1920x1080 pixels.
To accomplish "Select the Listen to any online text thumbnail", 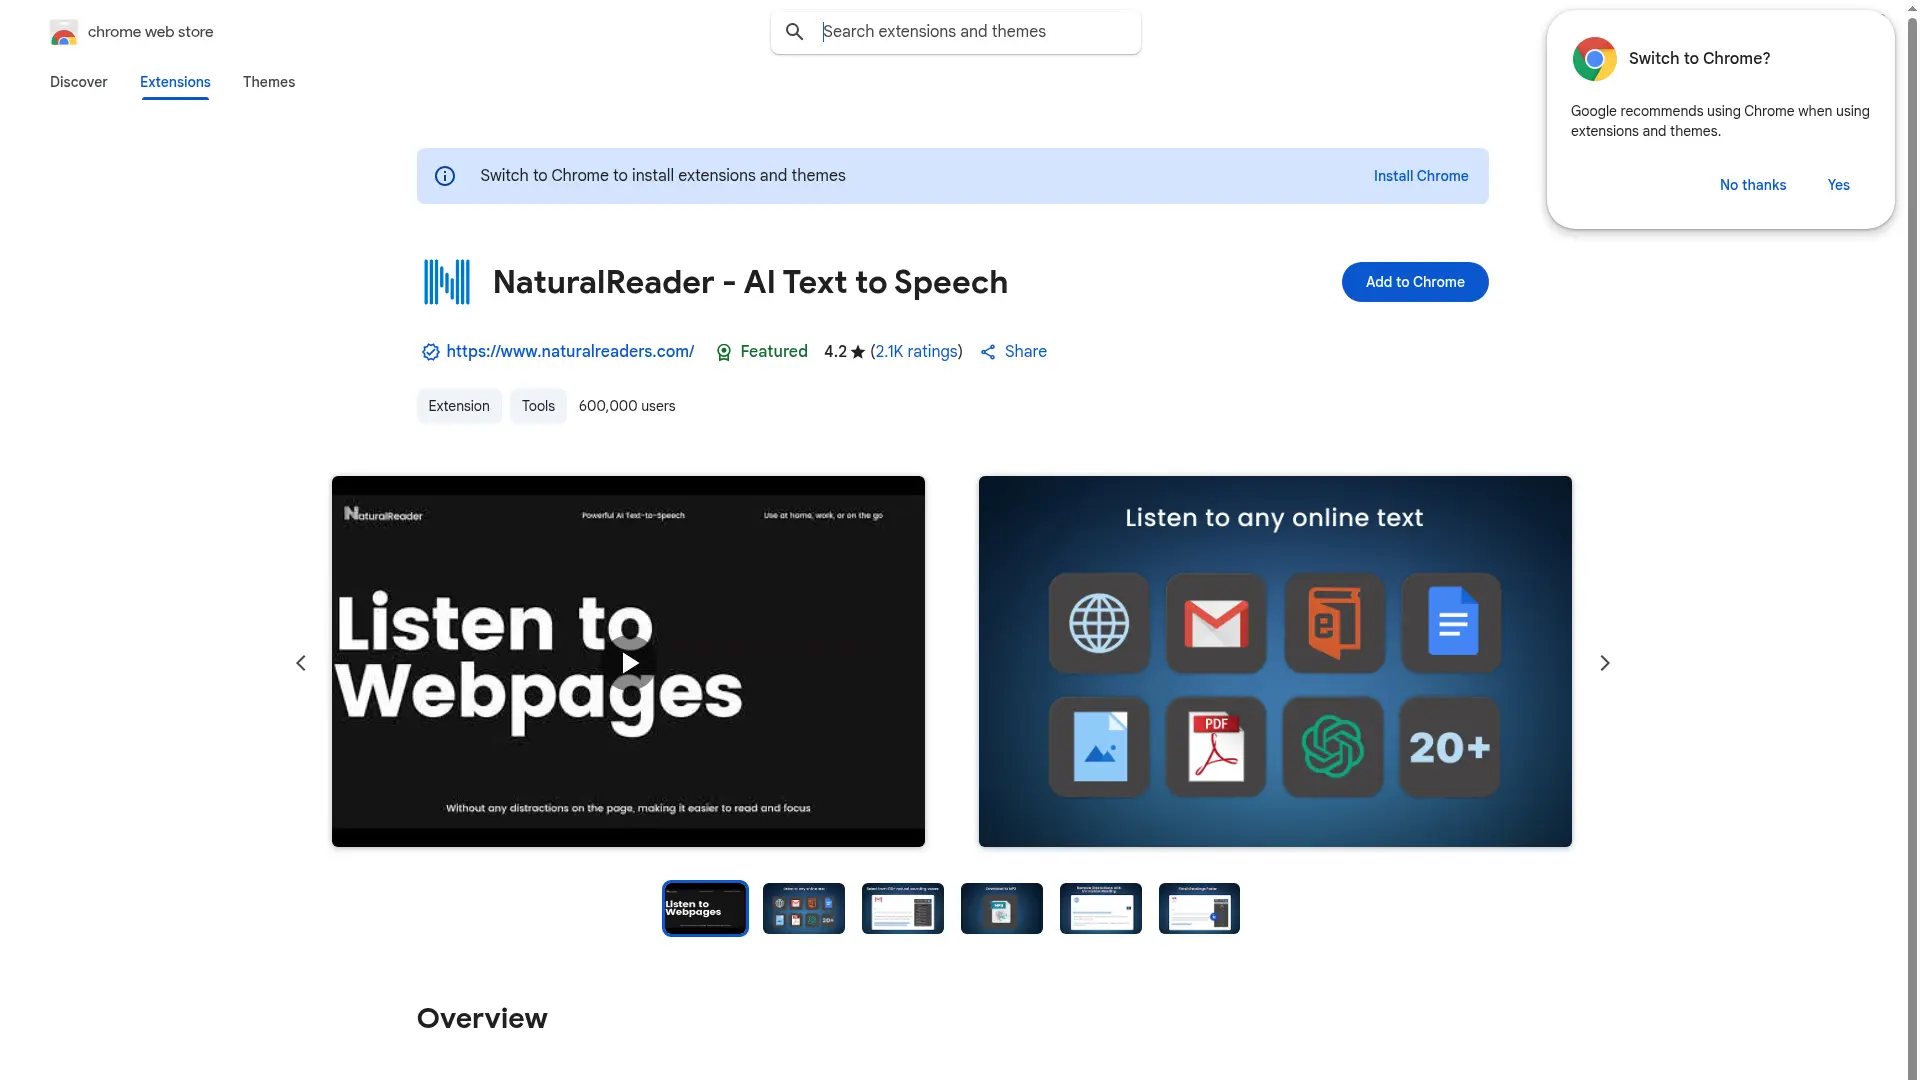I will pyautogui.click(x=804, y=908).
